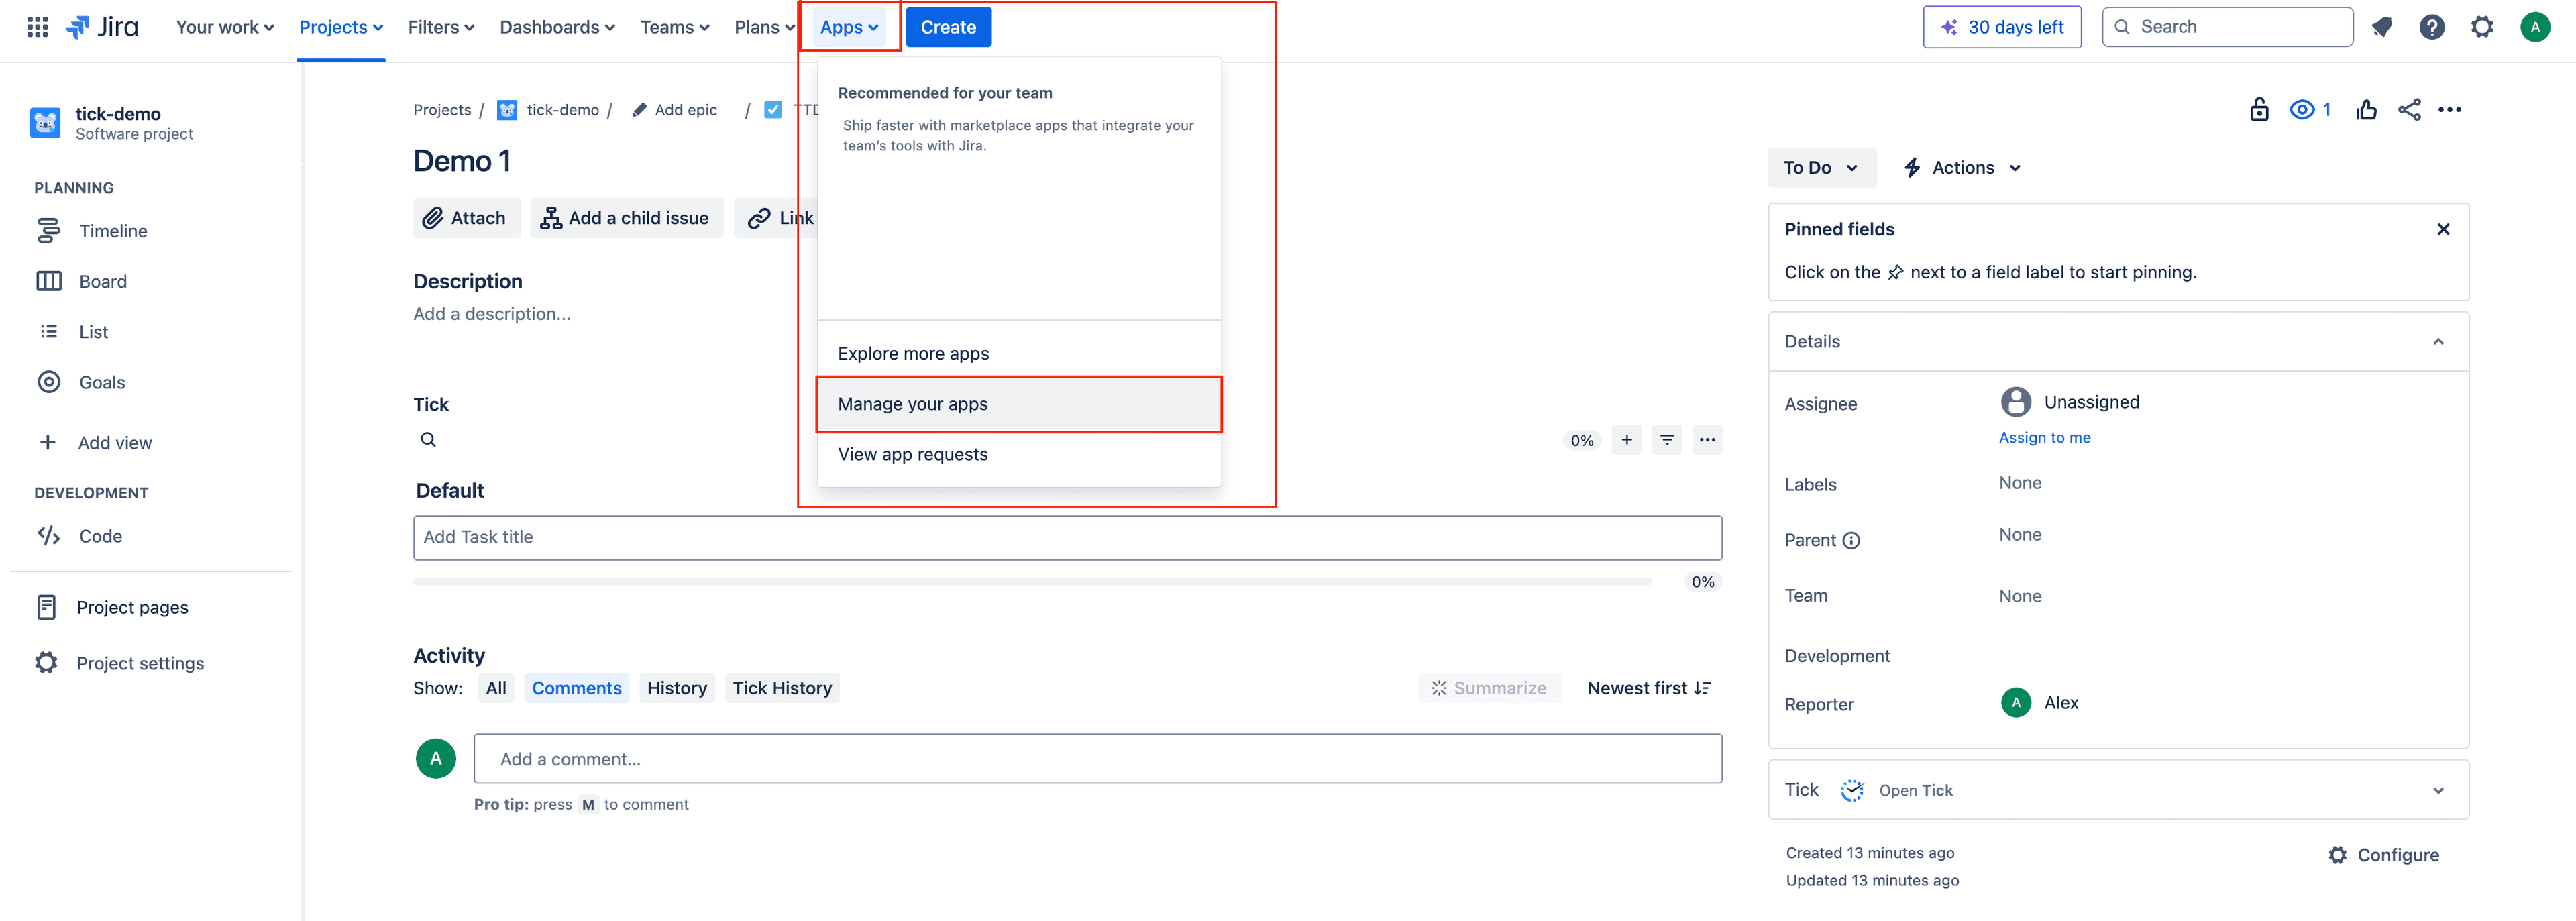Open the app switcher grid icon
Viewport: 2576px width, 921px height.
click(37, 27)
